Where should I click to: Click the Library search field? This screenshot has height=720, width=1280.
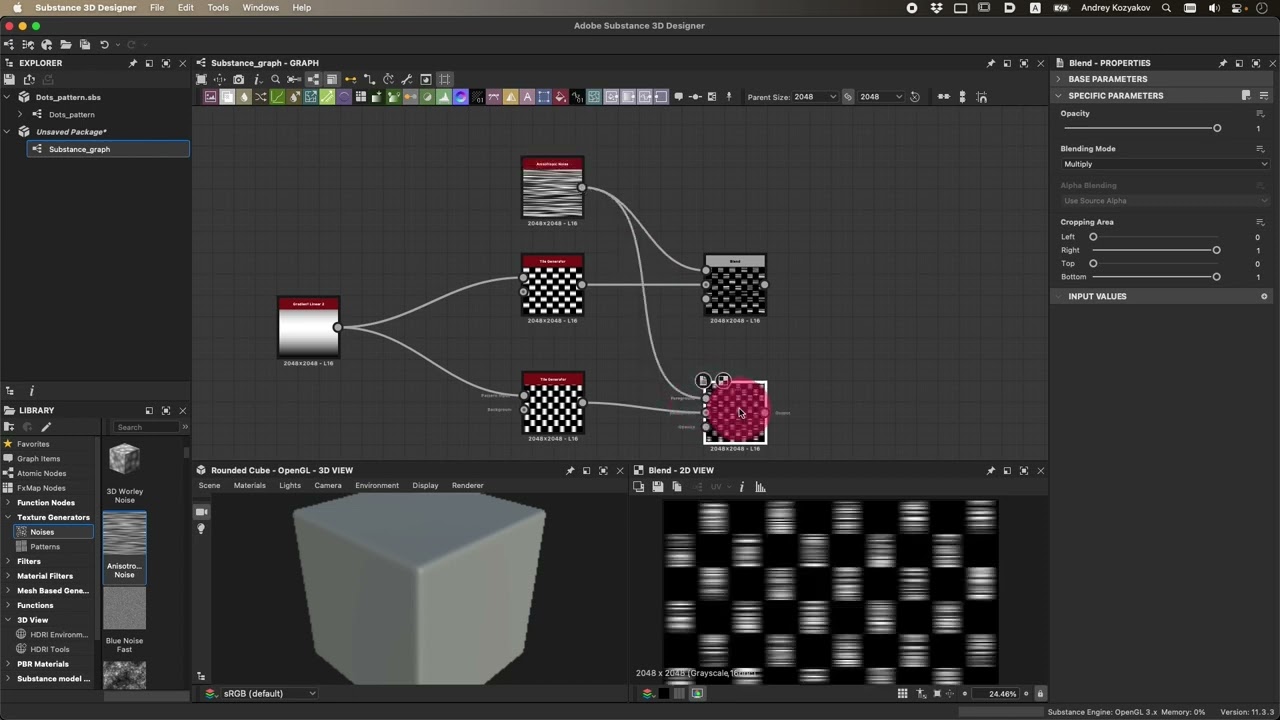pos(147,427)
